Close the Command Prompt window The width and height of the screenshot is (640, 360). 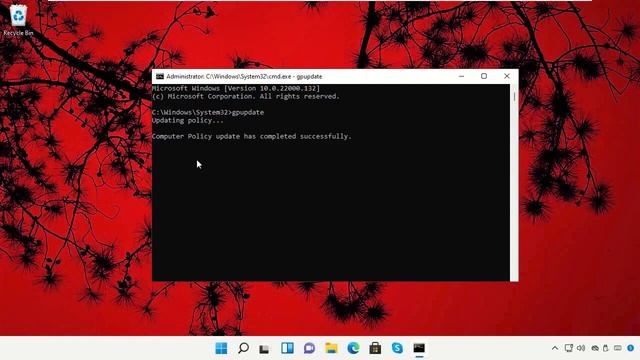(x=507, y=76)
